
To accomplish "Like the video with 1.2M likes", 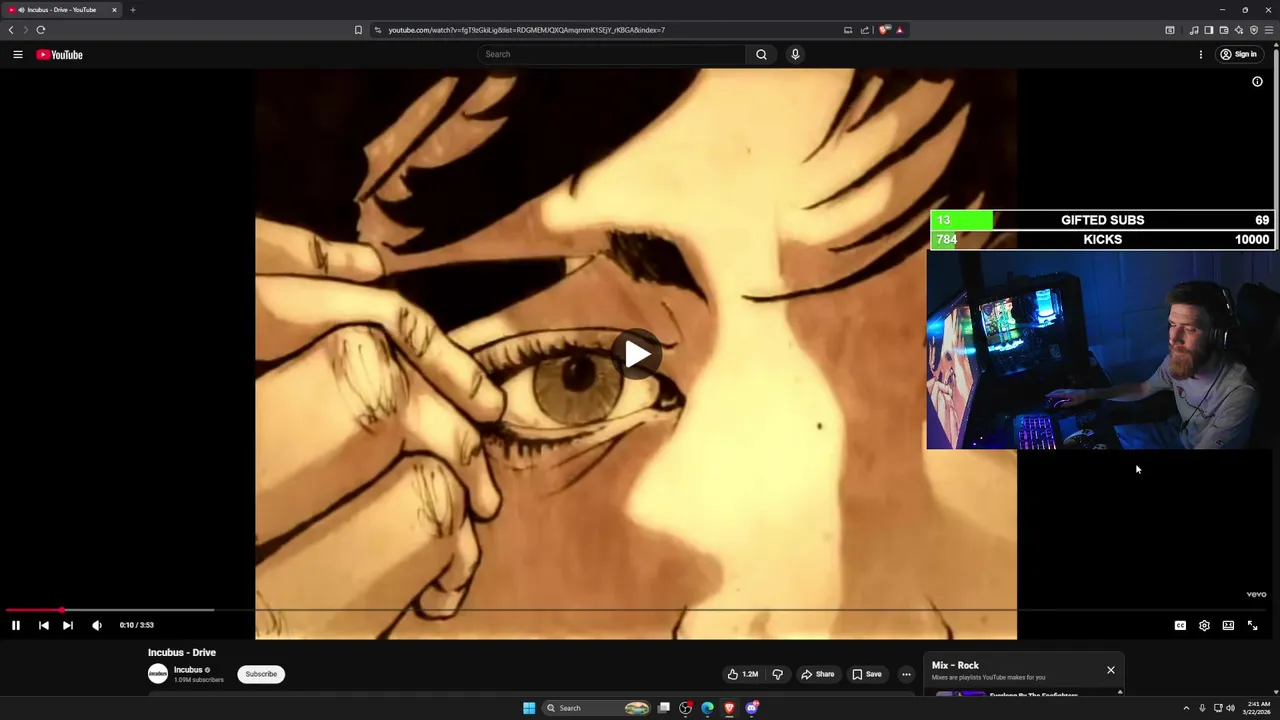I will (742, 674).
